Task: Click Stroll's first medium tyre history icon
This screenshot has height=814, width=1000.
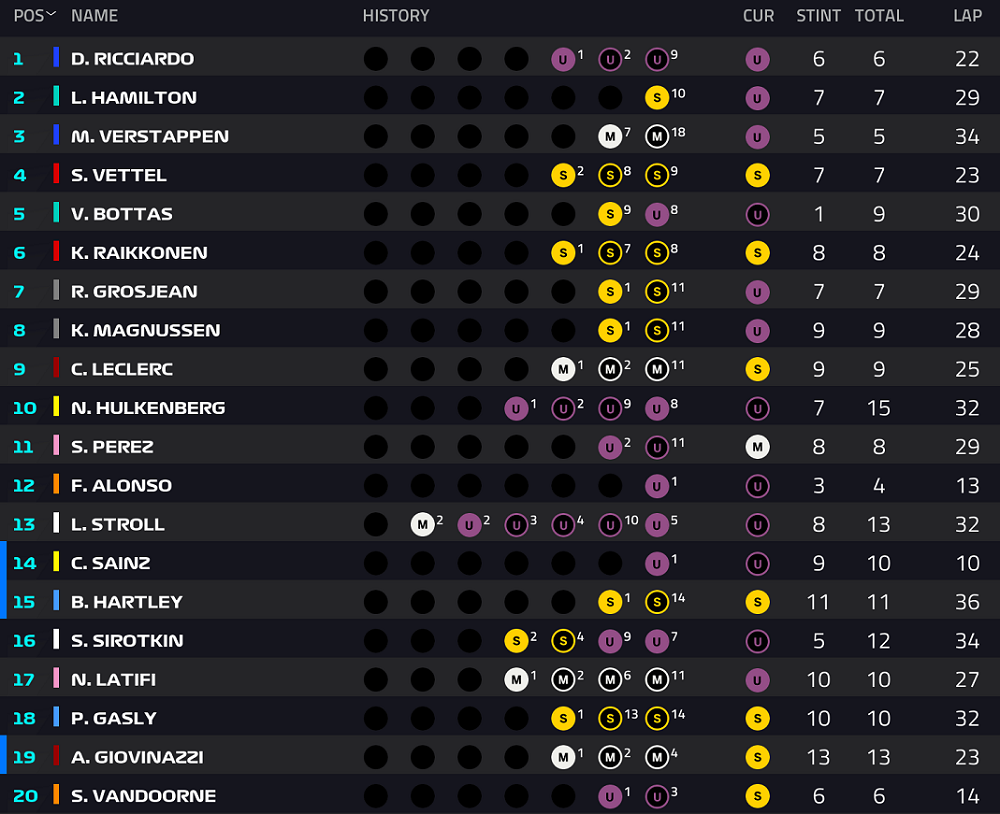Action: pos(422,525)
